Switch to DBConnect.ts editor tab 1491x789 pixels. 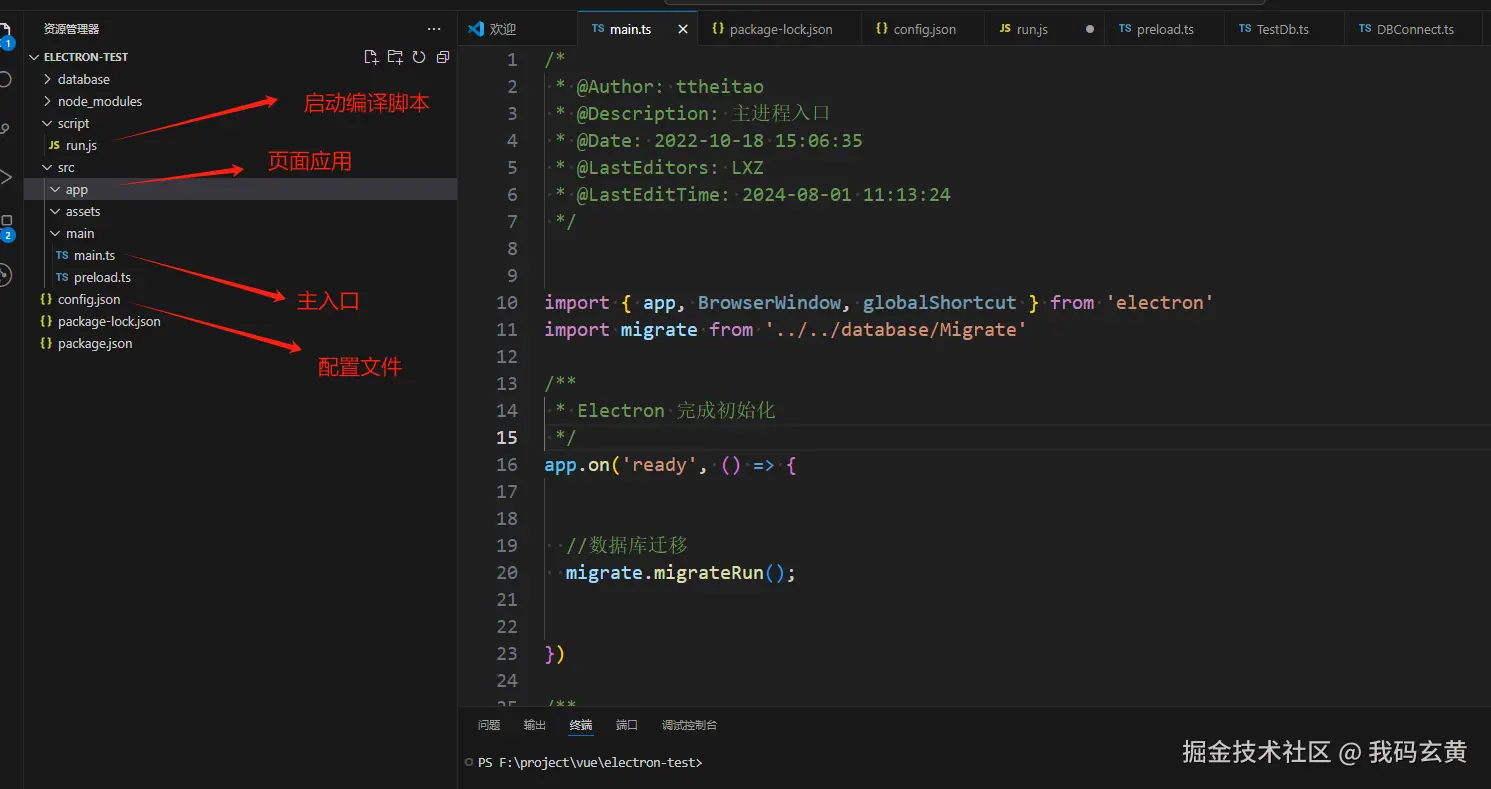tap(1415, 29)
